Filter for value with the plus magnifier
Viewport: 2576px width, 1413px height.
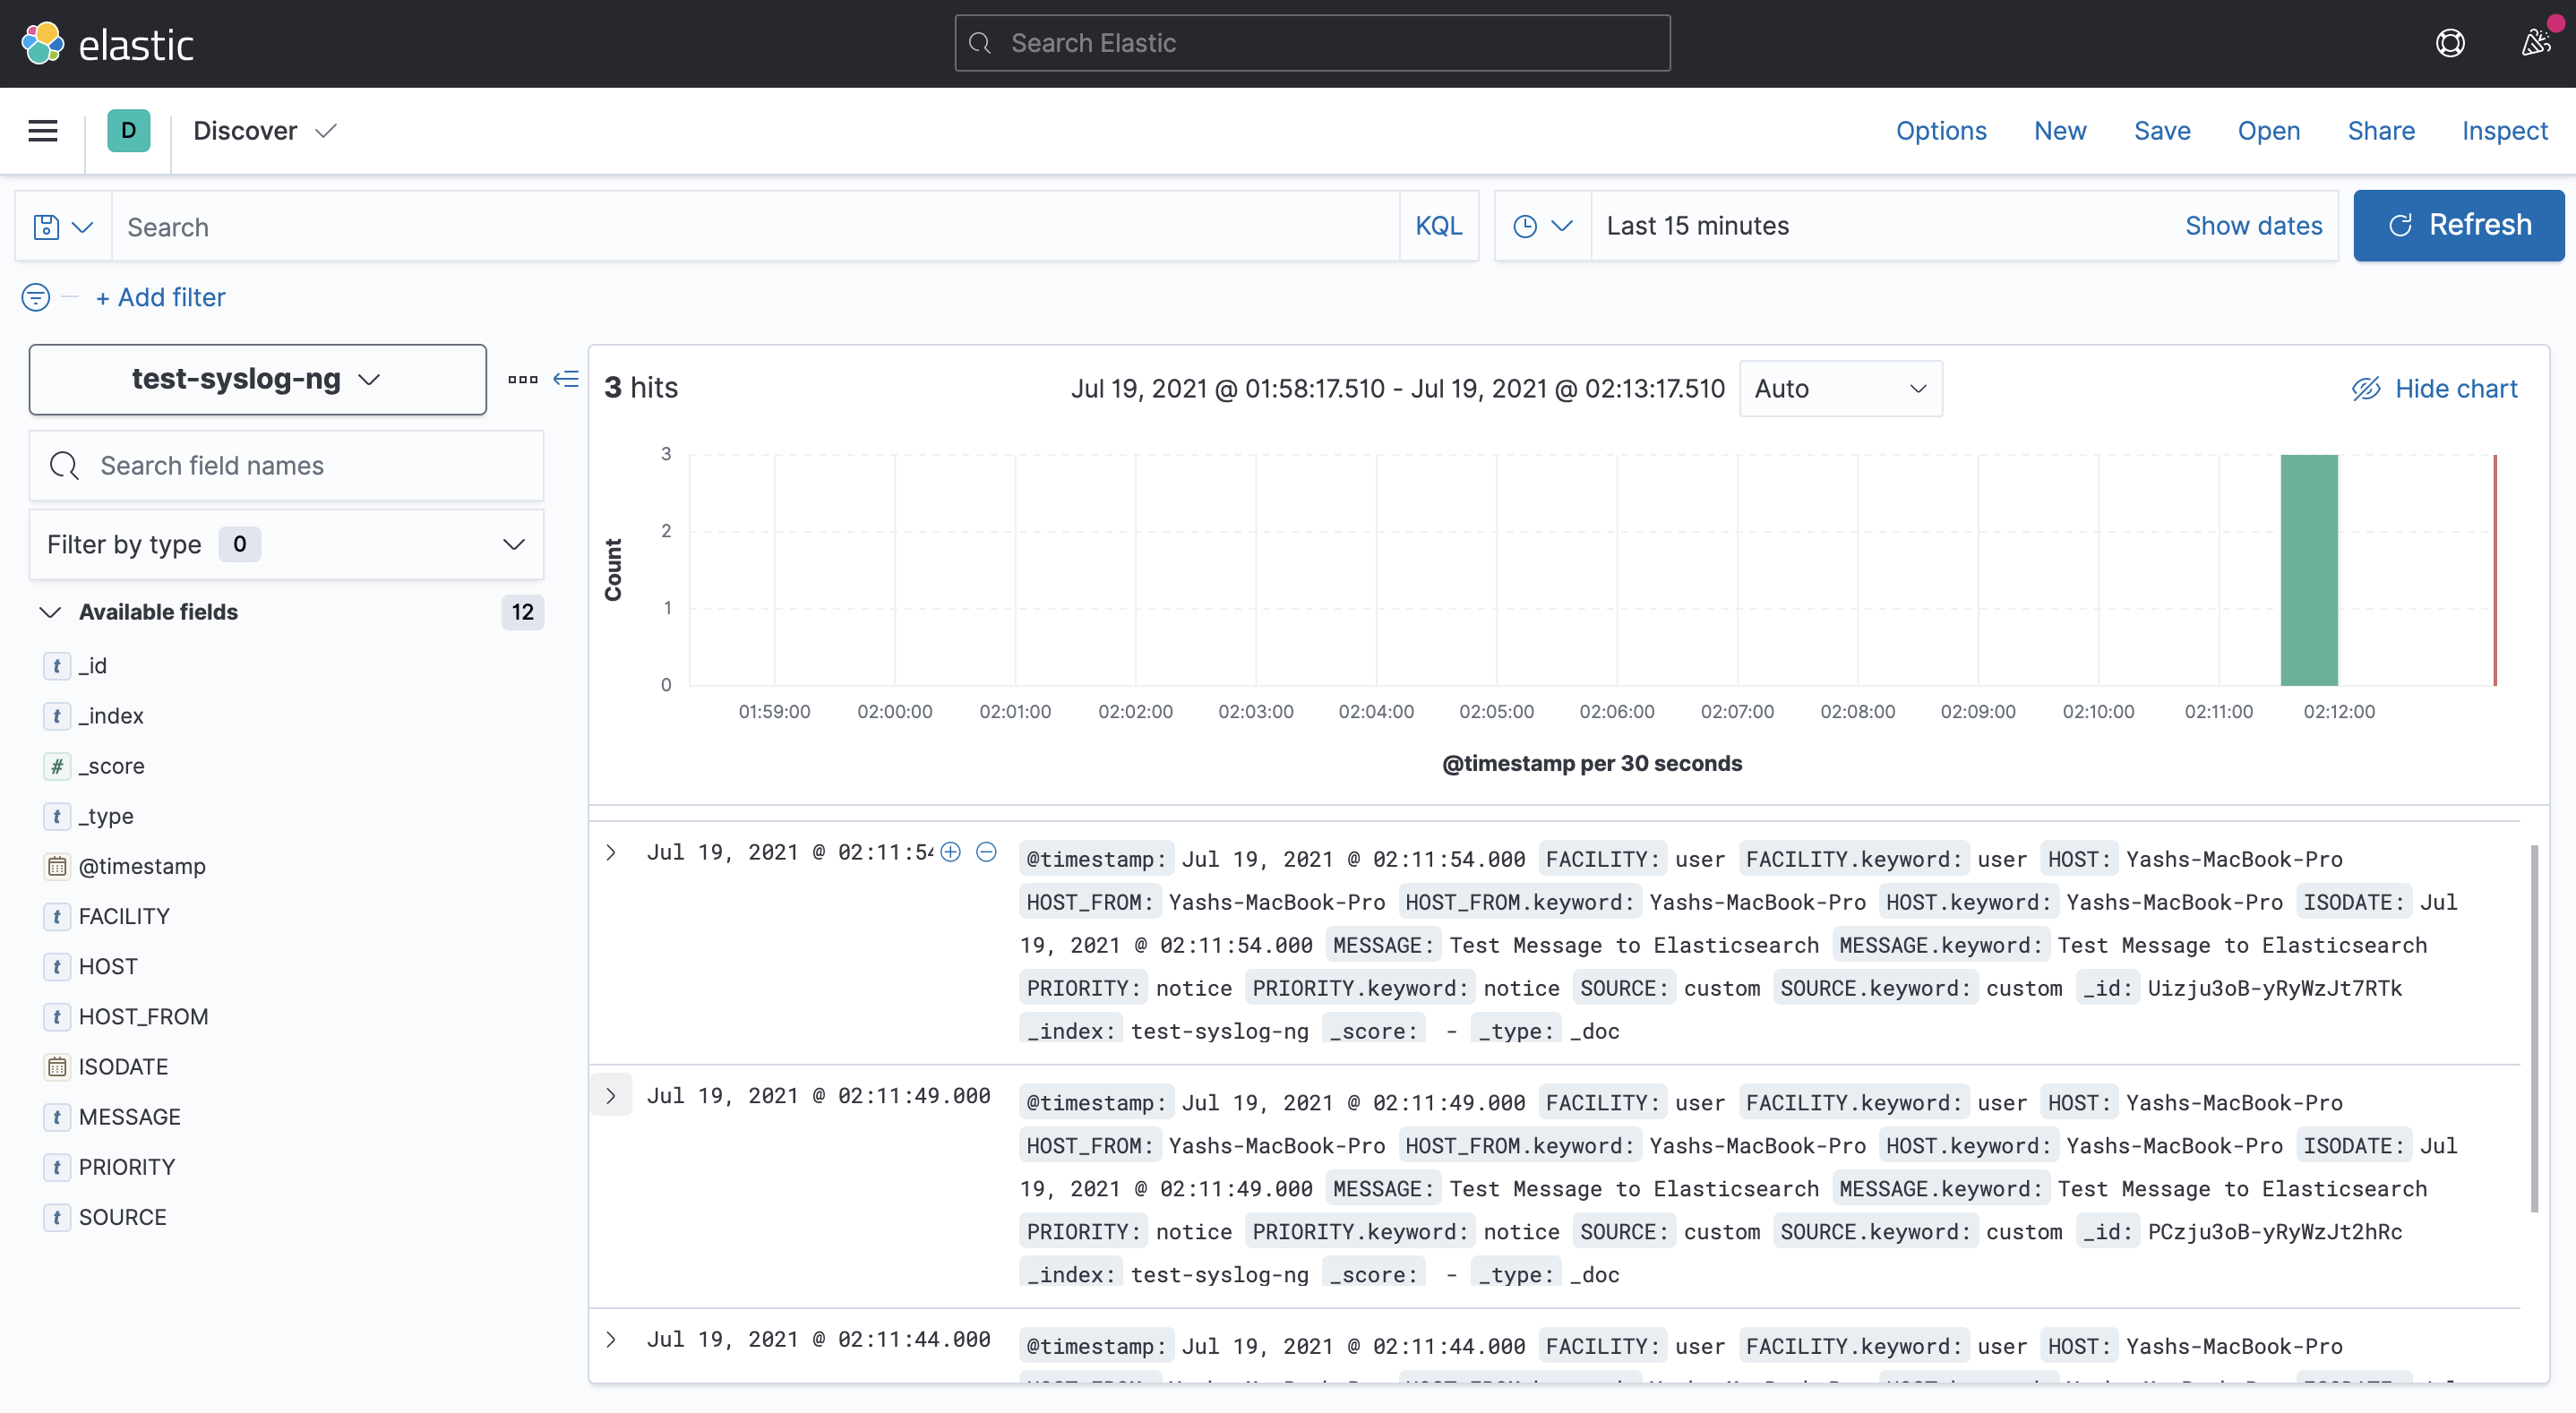click(950, 852)
